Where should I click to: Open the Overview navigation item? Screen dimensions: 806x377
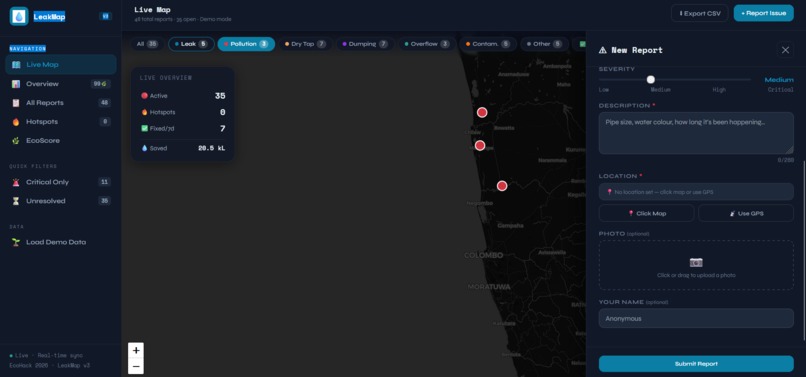61,84
